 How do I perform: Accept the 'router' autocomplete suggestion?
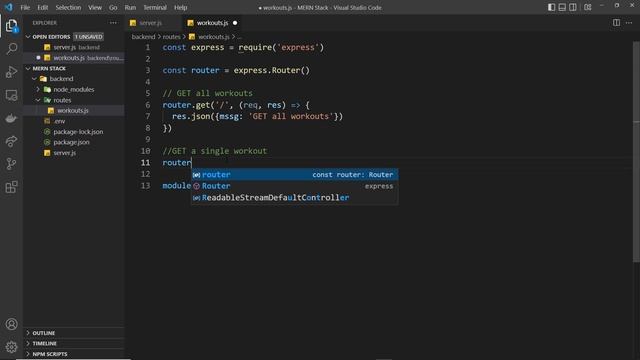295,175
